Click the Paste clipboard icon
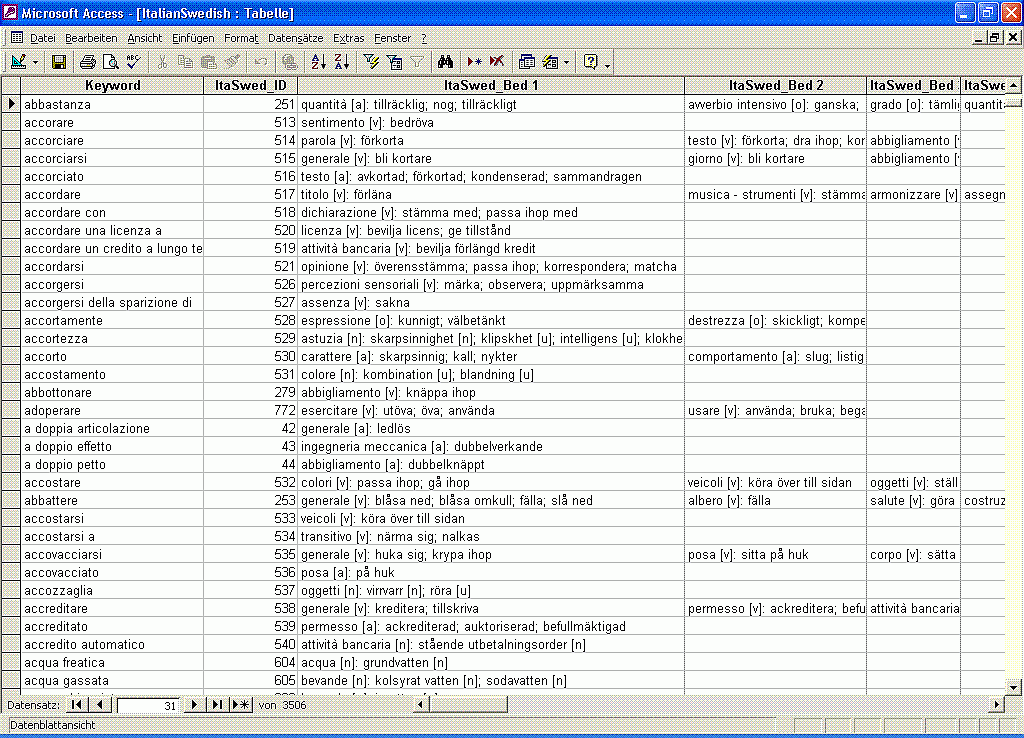1024x738 pixels. [208, 62]
